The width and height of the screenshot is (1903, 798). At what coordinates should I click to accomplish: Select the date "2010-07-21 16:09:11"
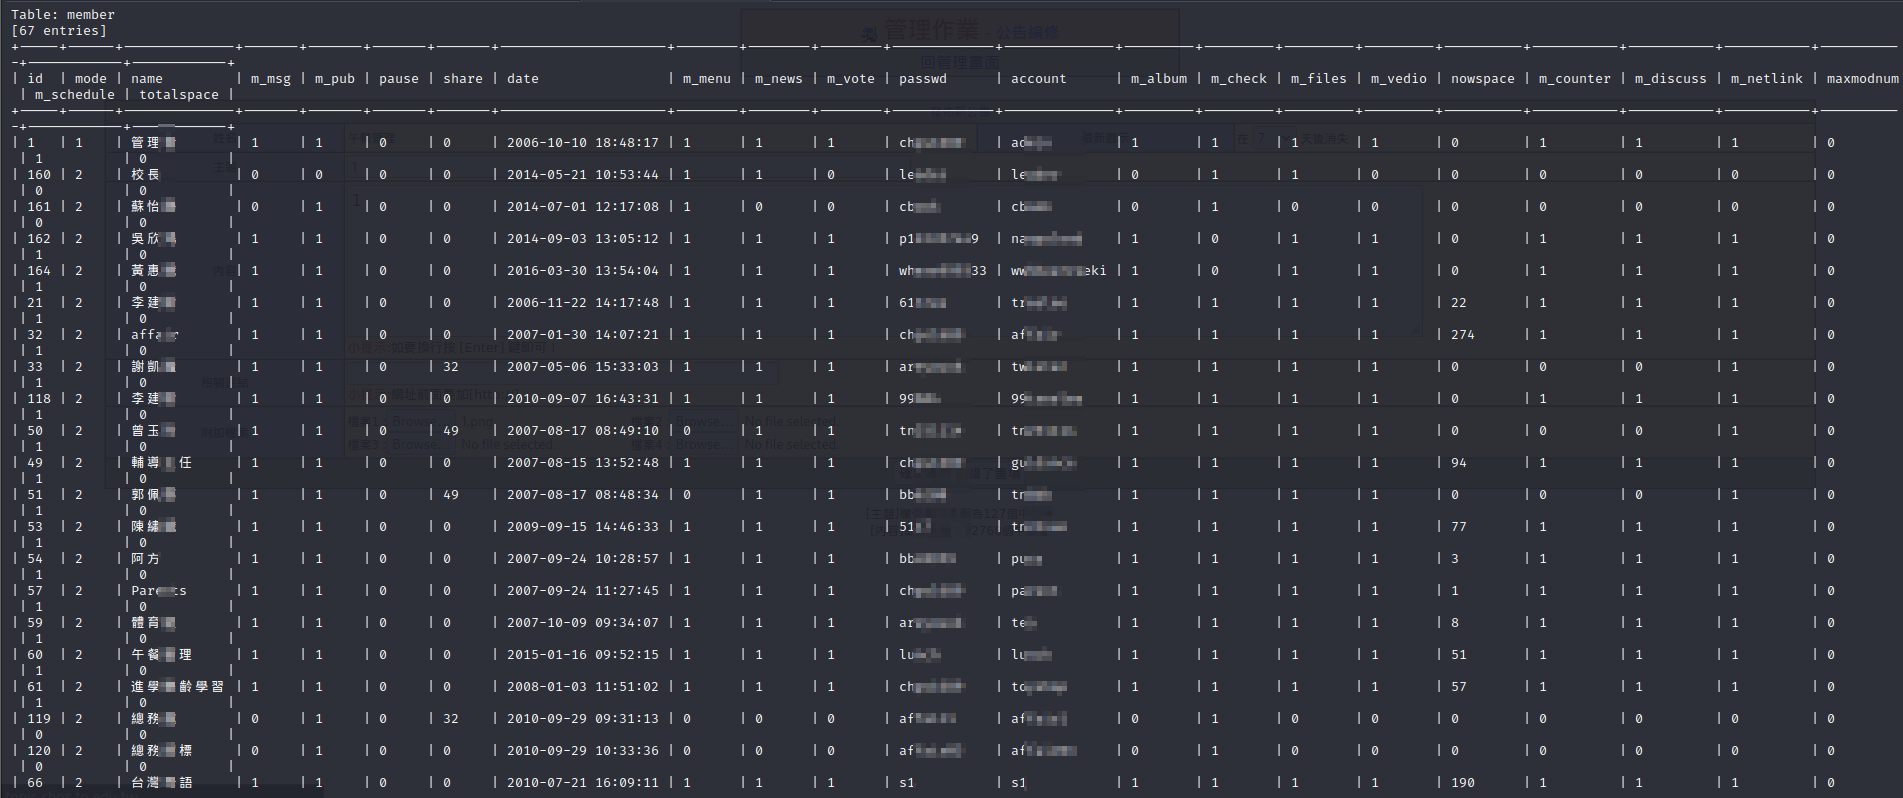coord(583,783)
